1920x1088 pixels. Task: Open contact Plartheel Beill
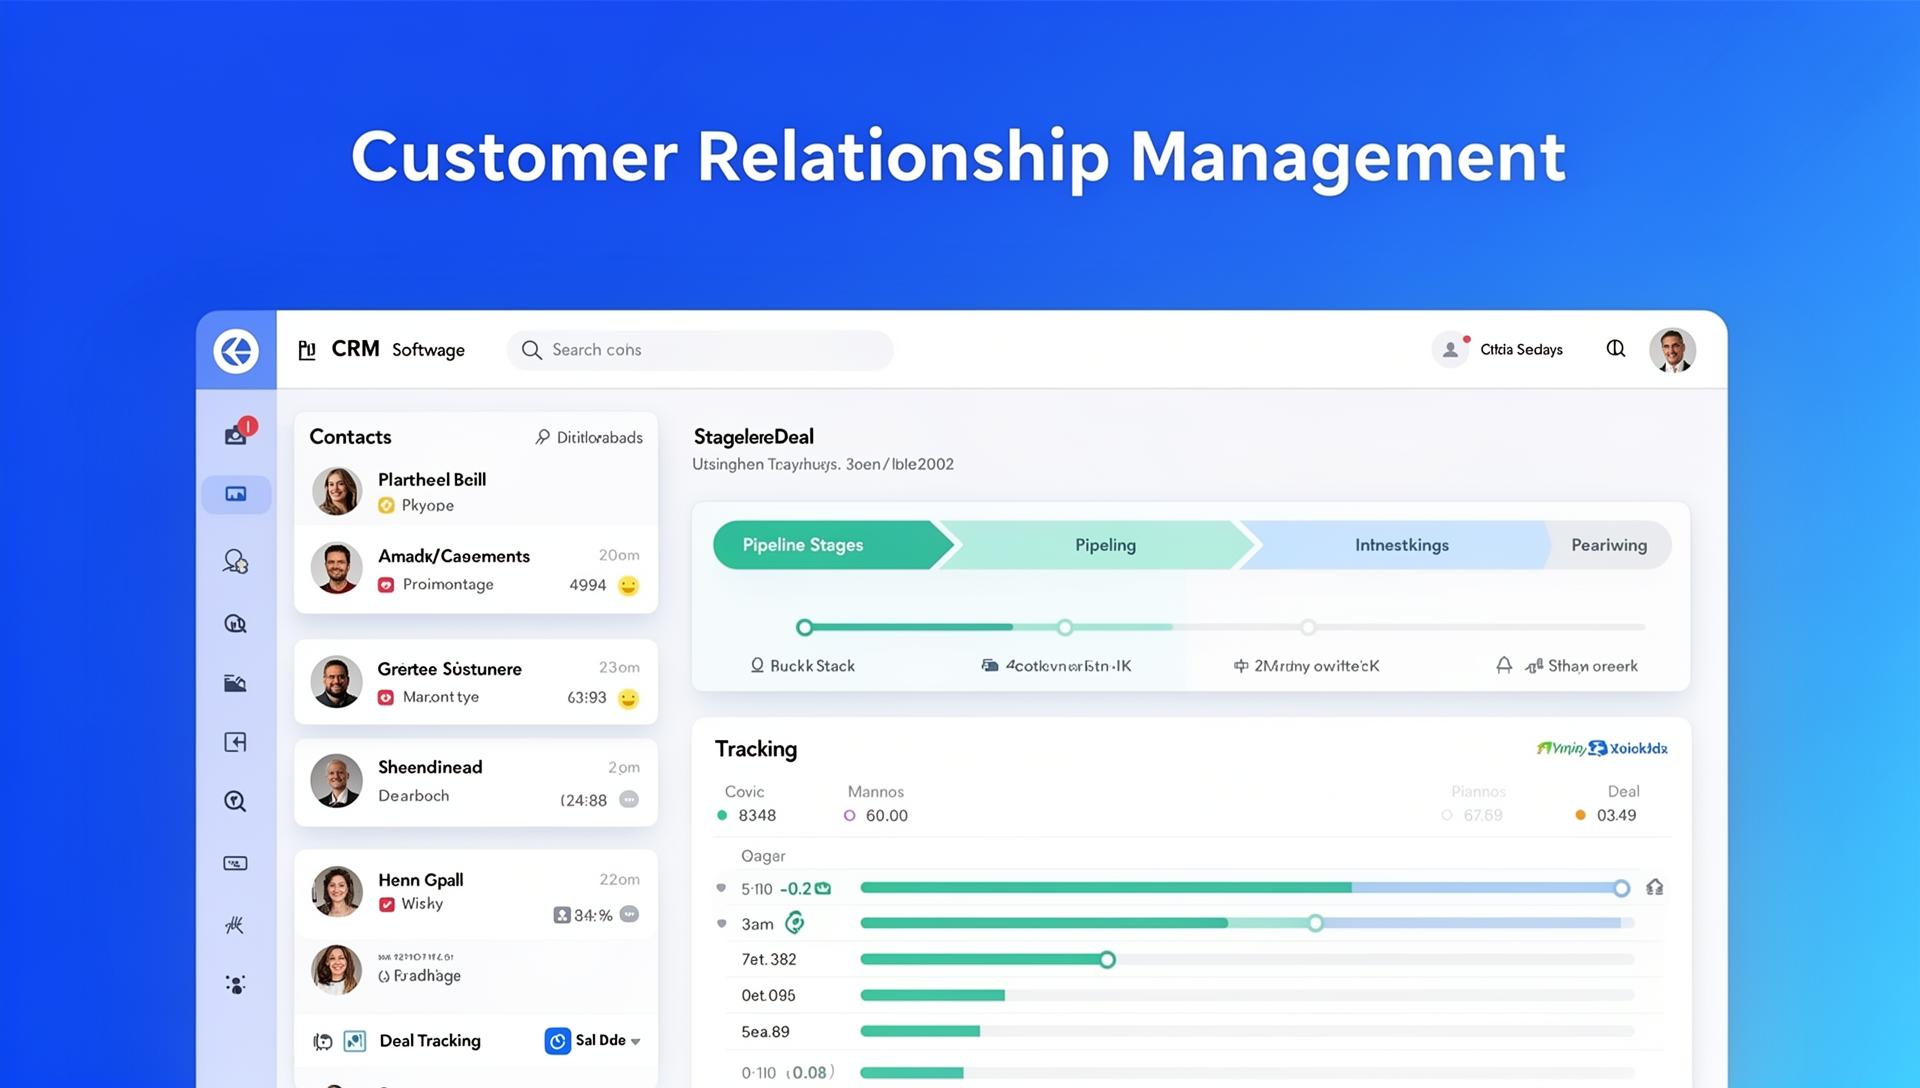[x=476, y=492]
